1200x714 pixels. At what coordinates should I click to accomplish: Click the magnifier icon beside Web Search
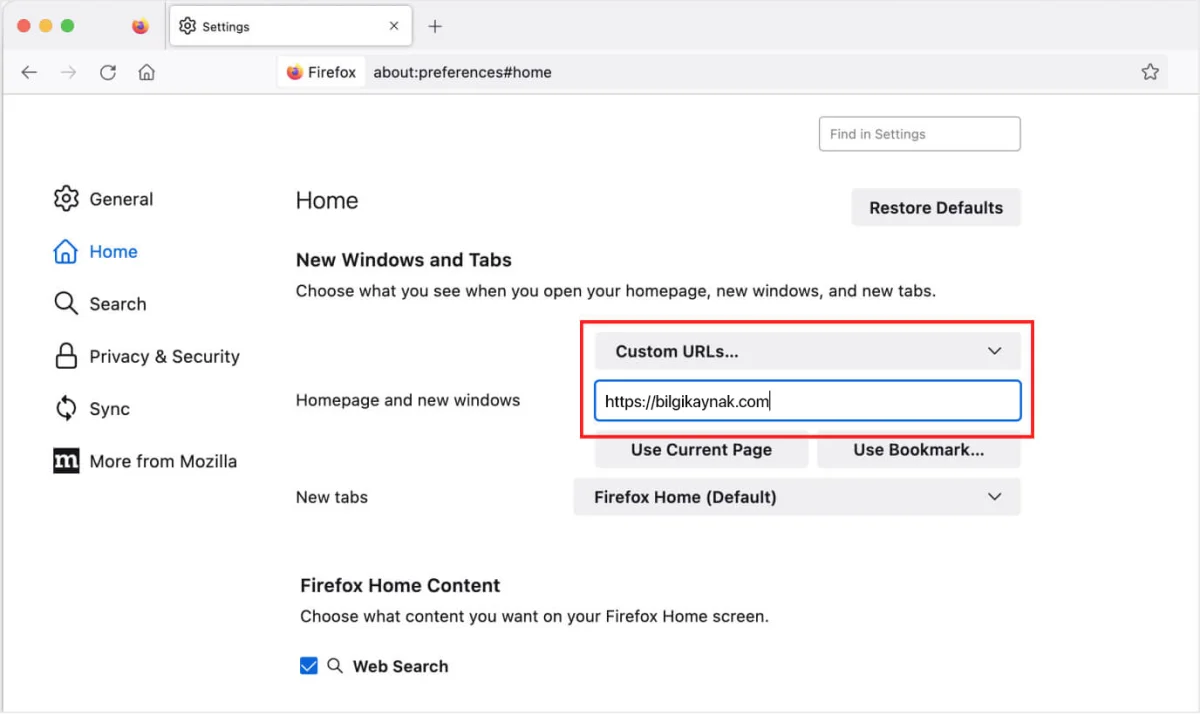coord(335,666)
